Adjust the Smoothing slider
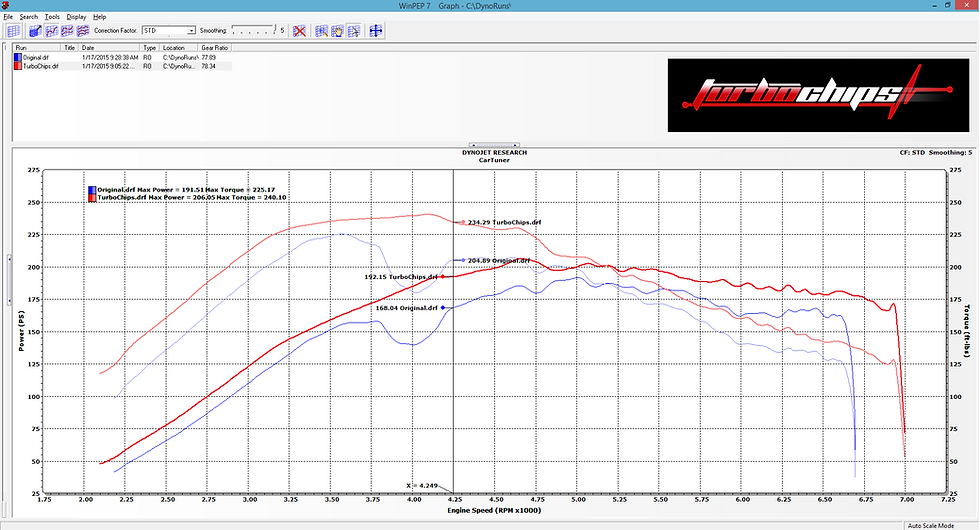 [x=253, y=30]
